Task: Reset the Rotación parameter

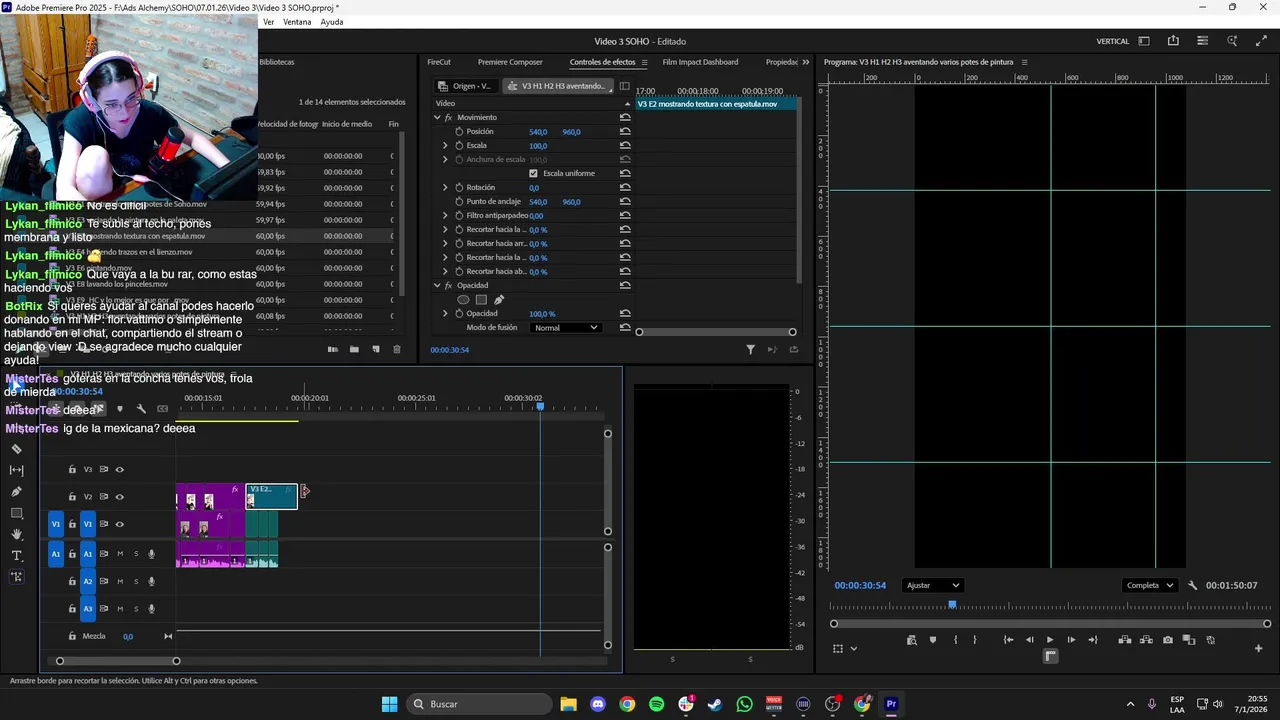Action: pyautogui.click(x=625, y=187)
